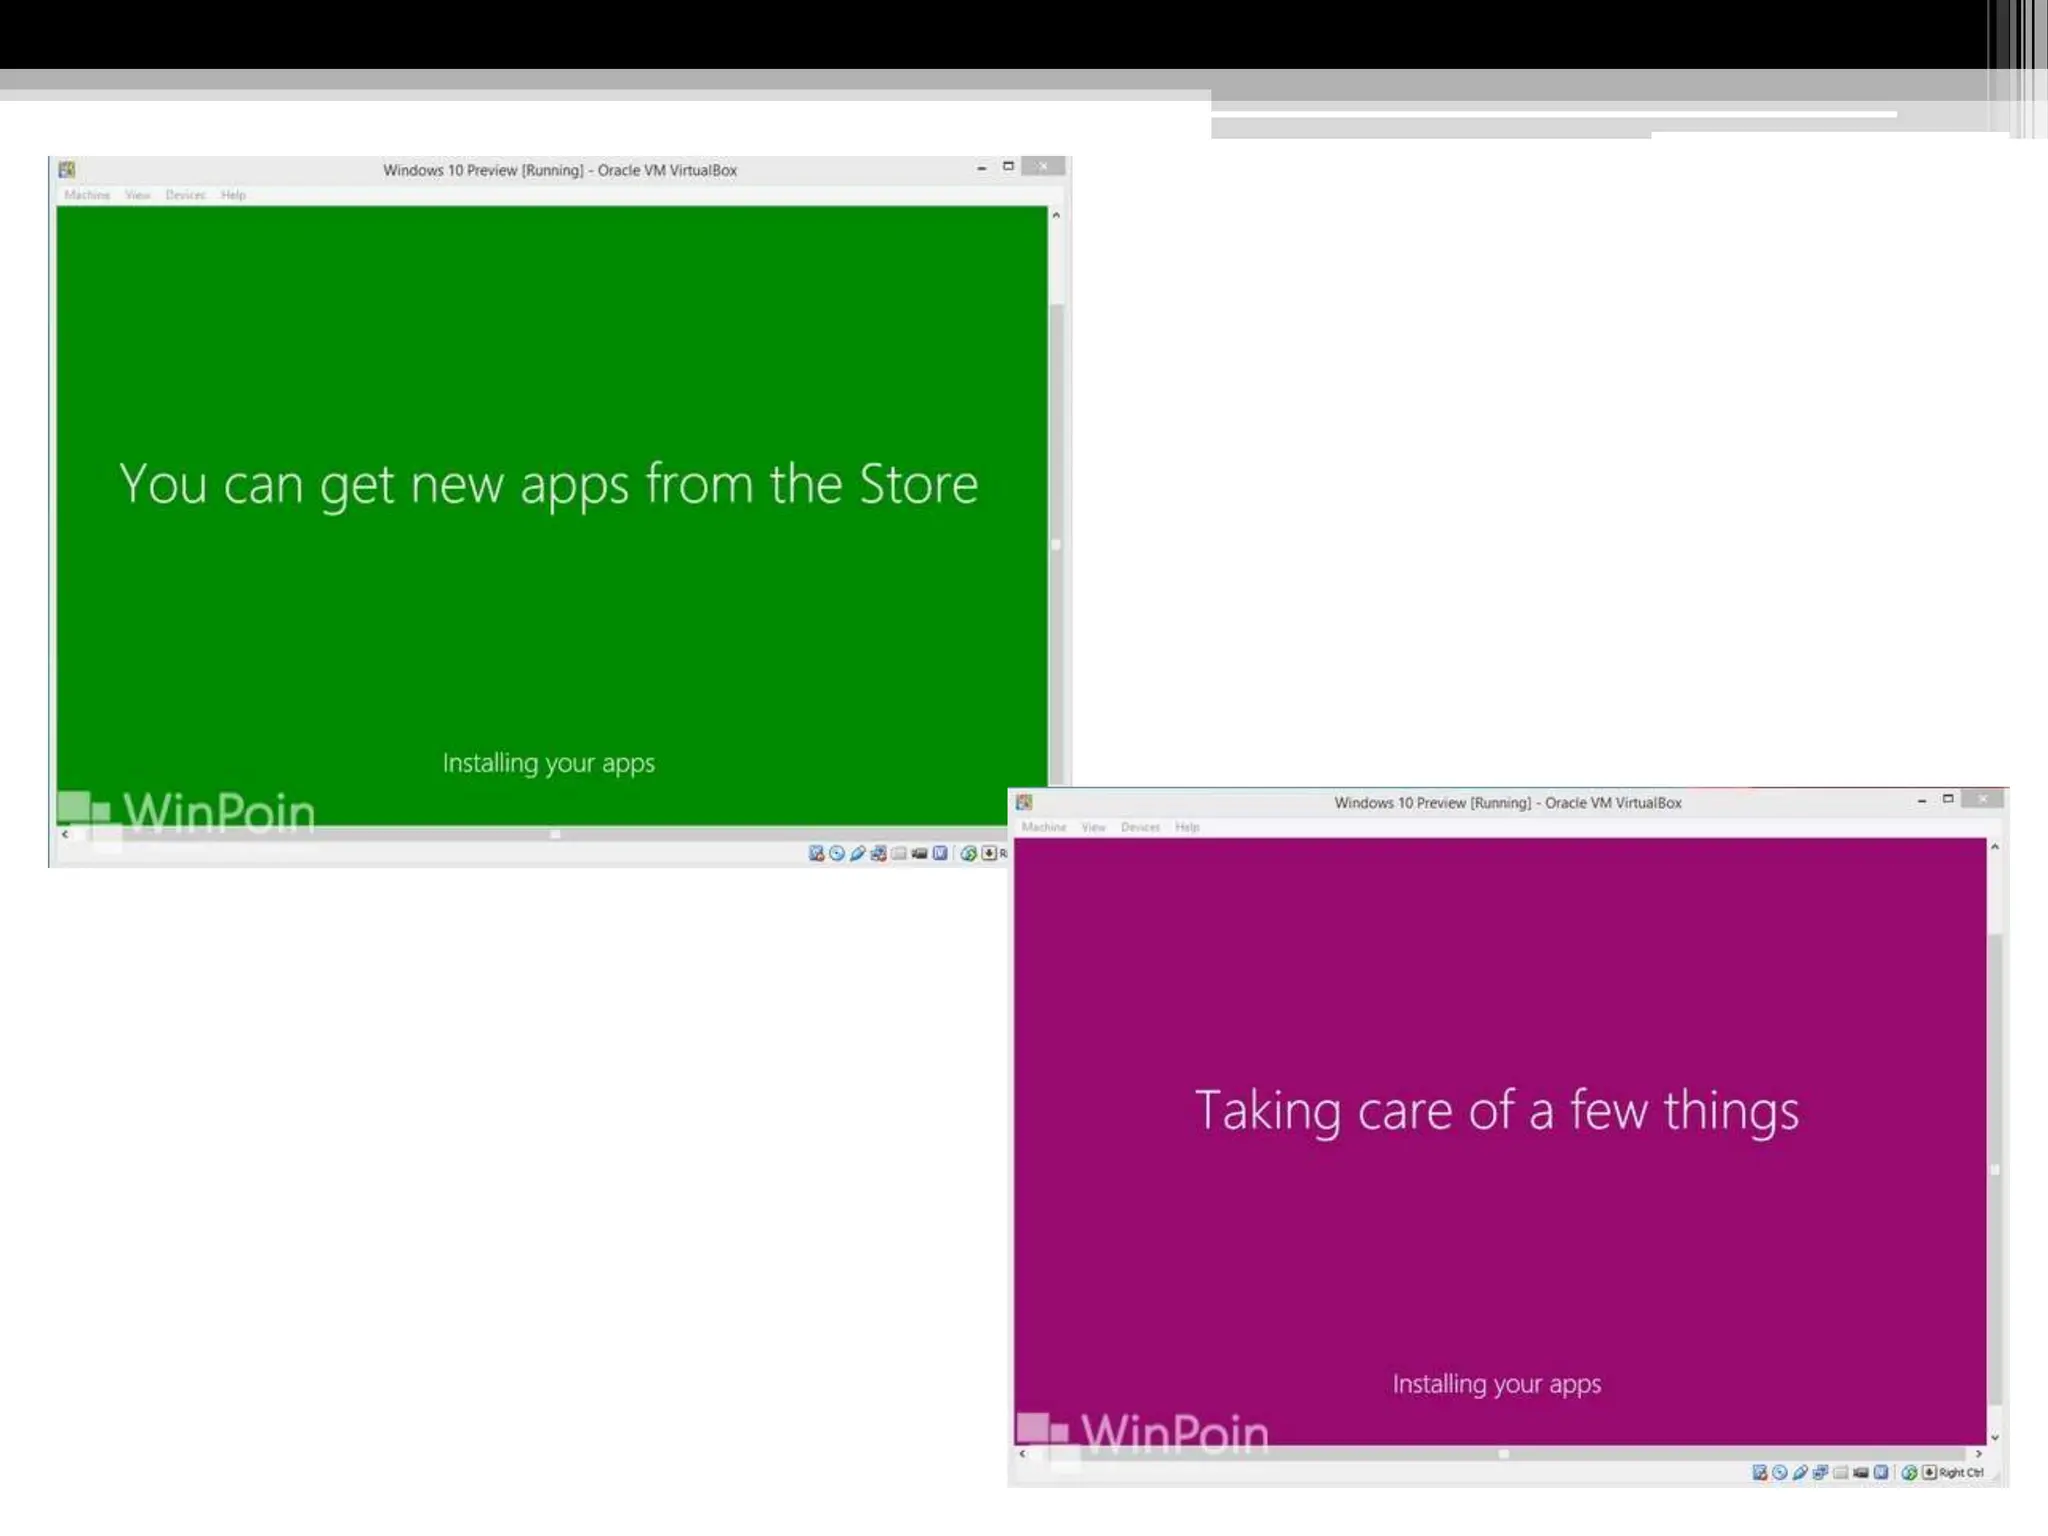Click optical disc icon in the green window's status bar
This screenshot has height=1536, width=2048.
coord(837,853)
